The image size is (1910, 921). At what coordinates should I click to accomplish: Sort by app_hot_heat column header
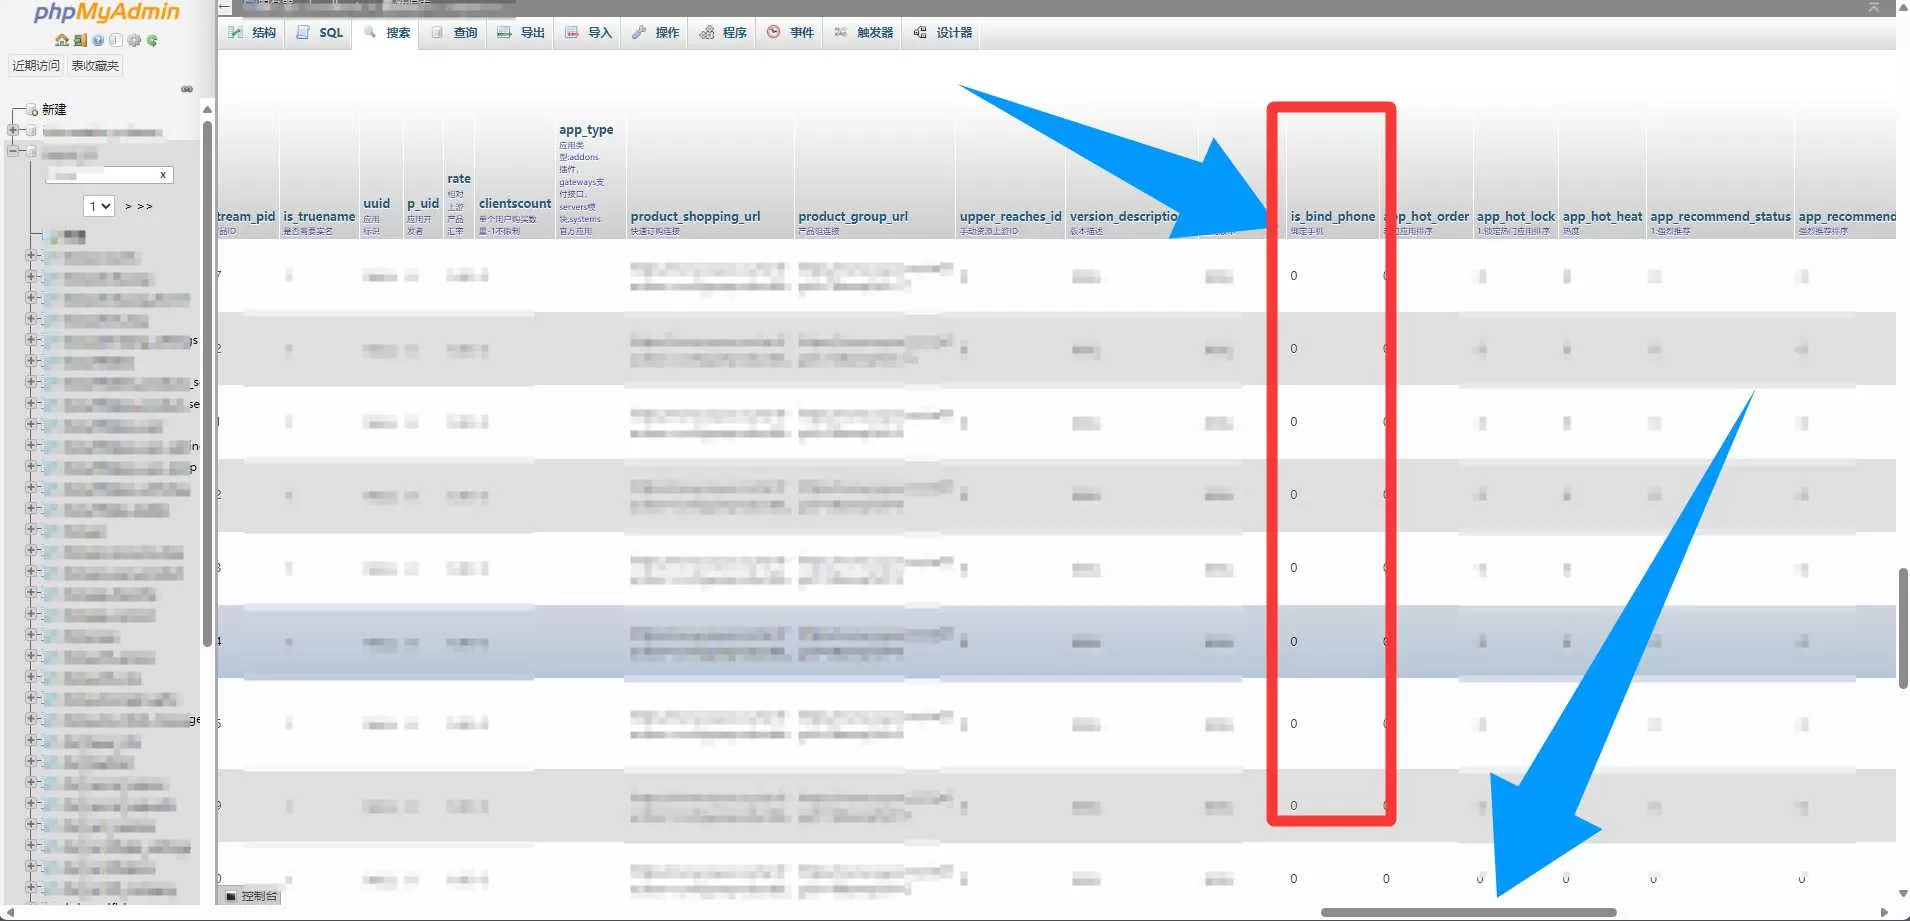(x=1602, y=216)
